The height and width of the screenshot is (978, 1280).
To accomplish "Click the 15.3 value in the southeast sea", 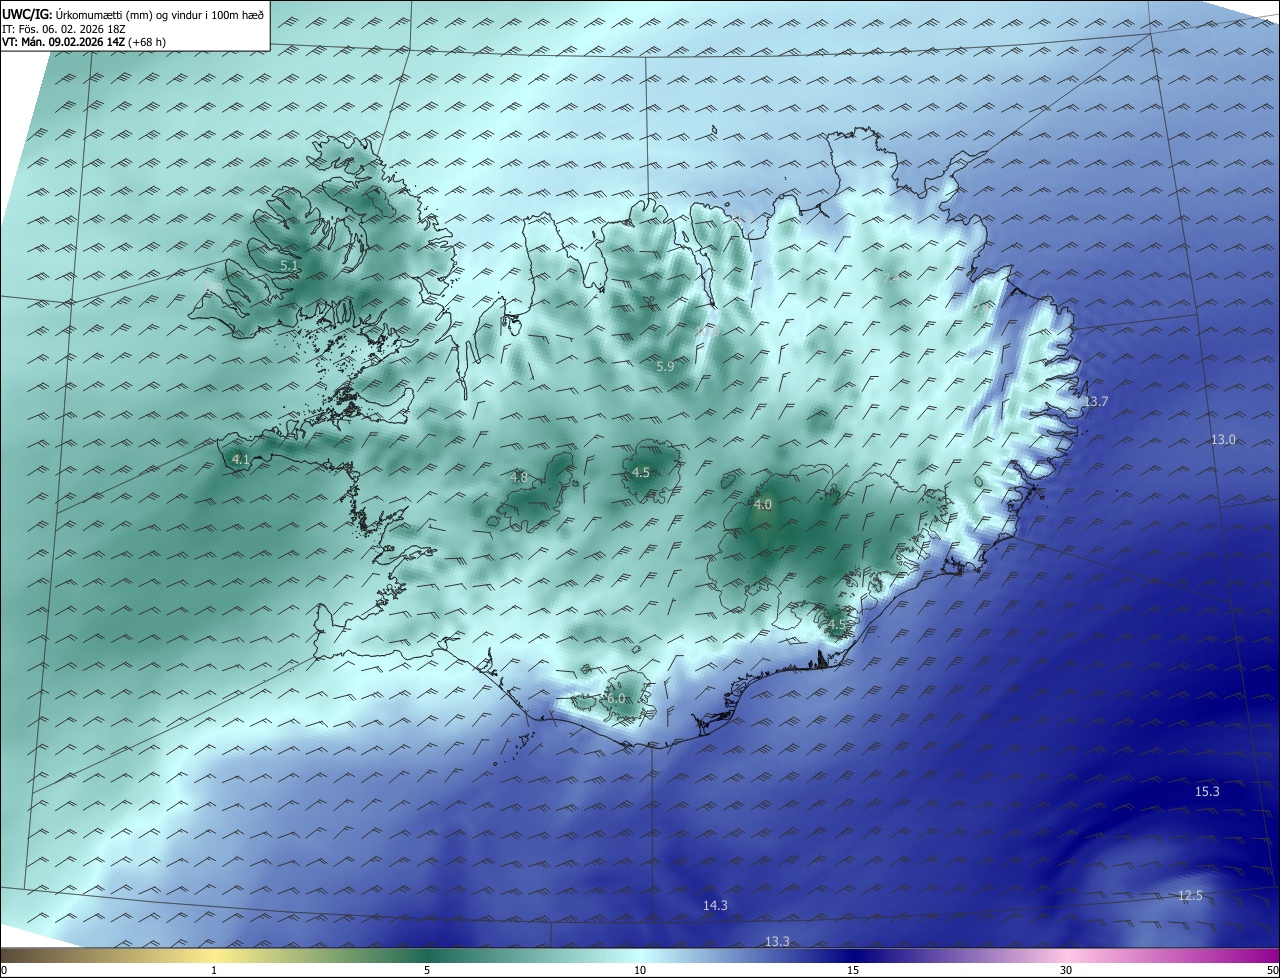I will (x=1207, y=791).
